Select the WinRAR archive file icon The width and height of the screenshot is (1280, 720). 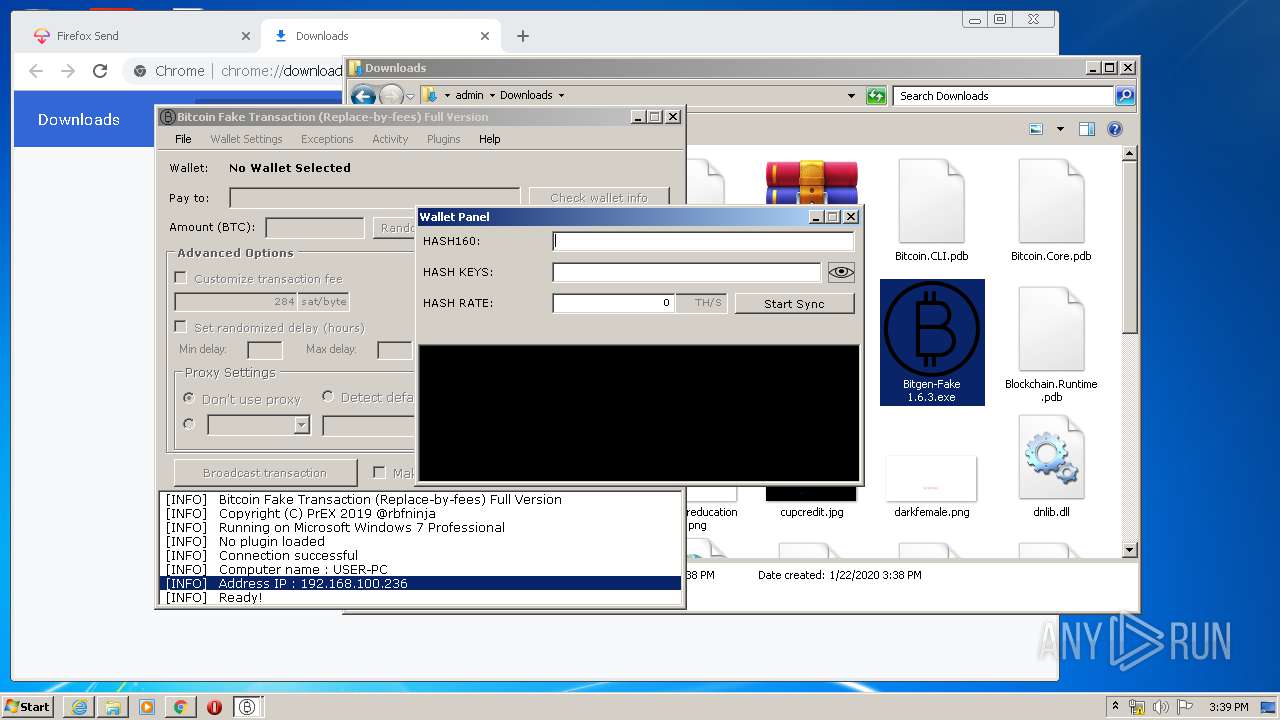click(x=811, y=184)
